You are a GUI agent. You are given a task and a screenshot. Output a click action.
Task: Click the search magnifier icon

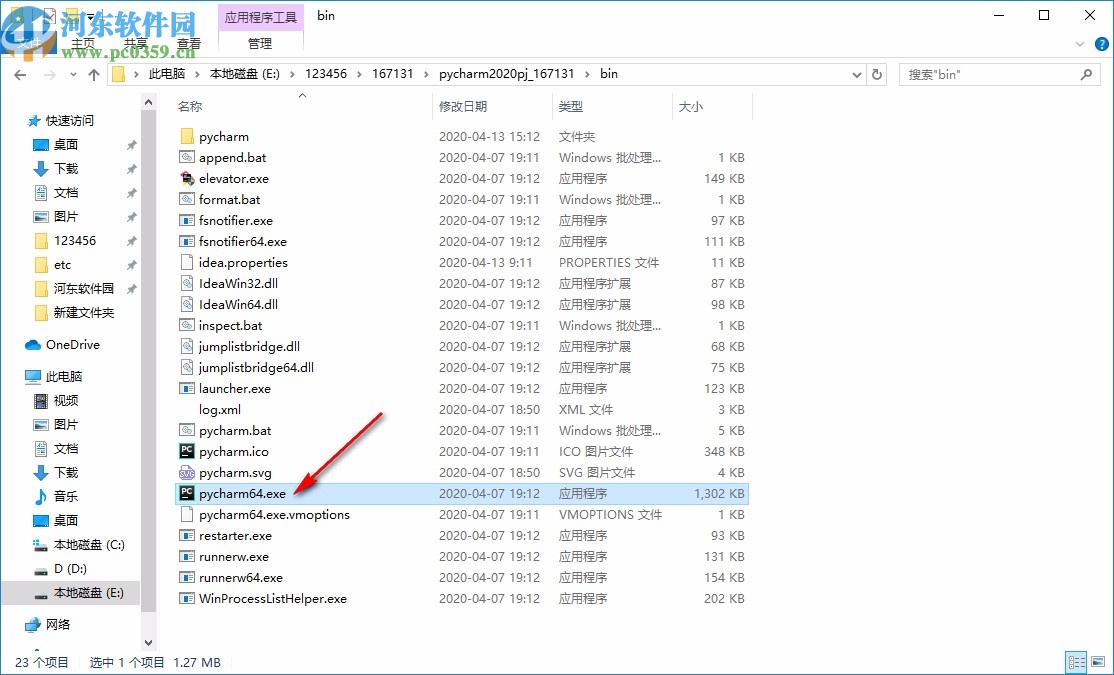tap(1086, 74)
